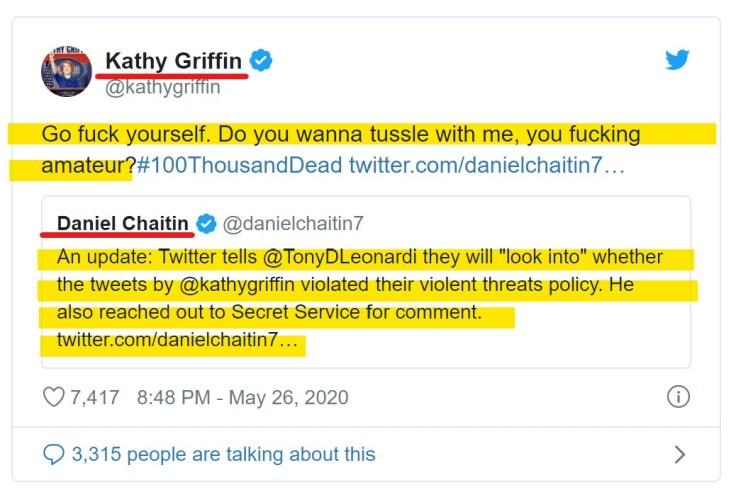Click Kathy Griffin's verified badge
The height and width of the screenshot is (497, 736).
tap(261, 61)
